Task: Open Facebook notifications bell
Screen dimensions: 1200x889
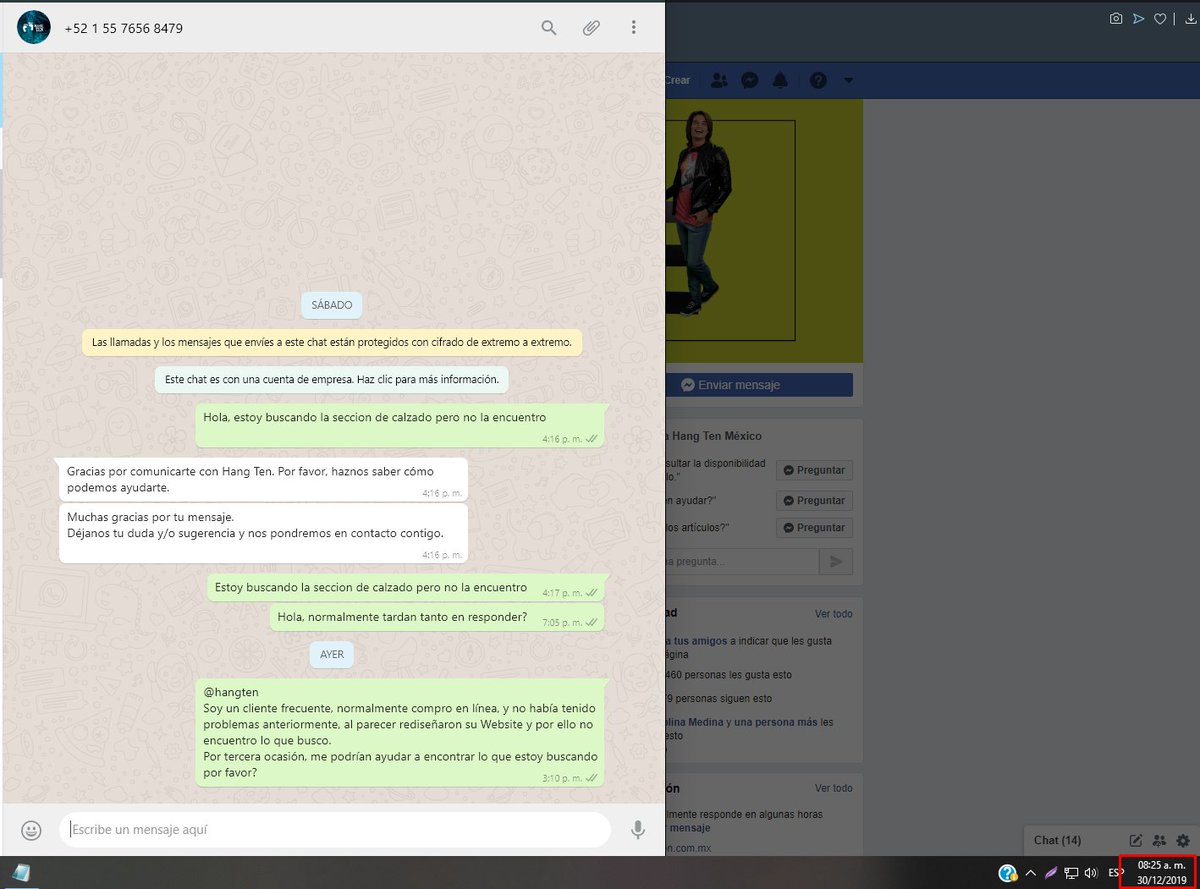Action: pyautogui.click(x=780, y=80)
